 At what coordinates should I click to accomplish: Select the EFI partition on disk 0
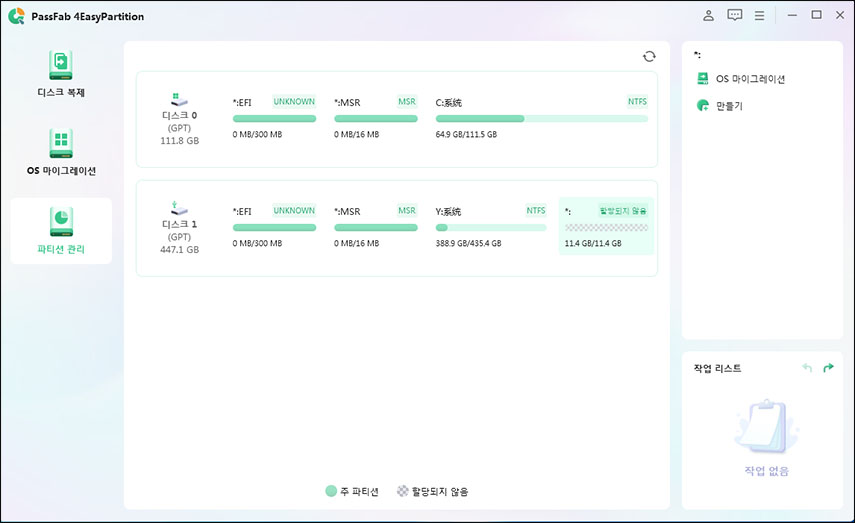pyautogui.click(x=273, y=118)
